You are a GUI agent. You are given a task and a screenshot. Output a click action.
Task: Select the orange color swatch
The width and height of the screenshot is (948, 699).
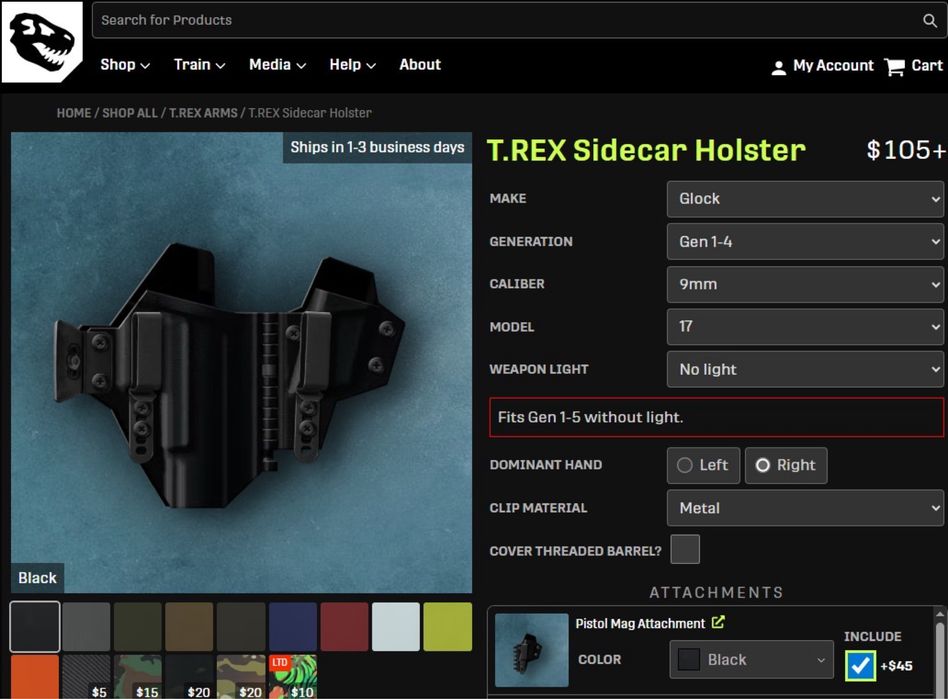coord(35,677)
